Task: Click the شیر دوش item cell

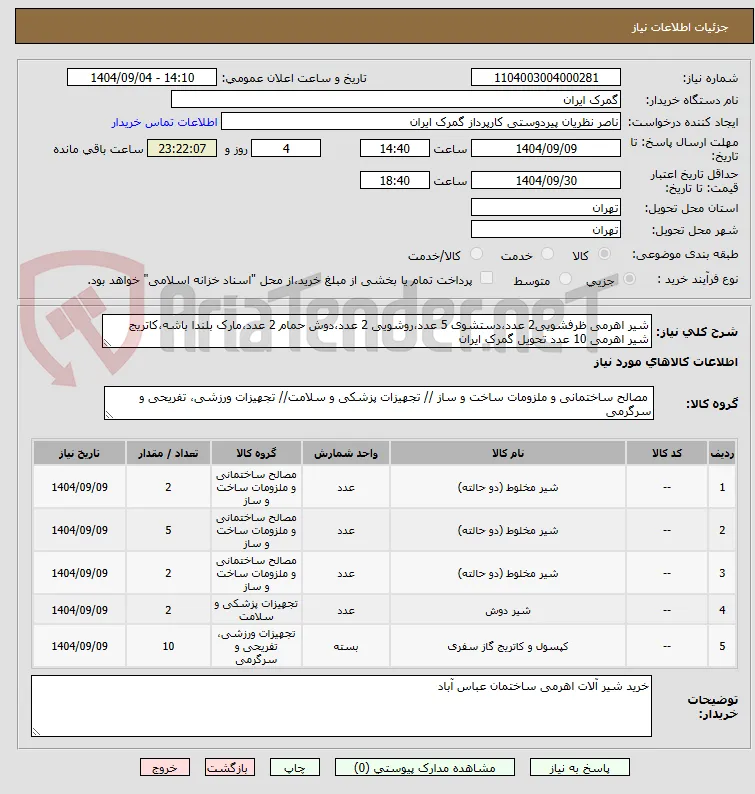Action: pyautogui.click(x=507, y=610)
